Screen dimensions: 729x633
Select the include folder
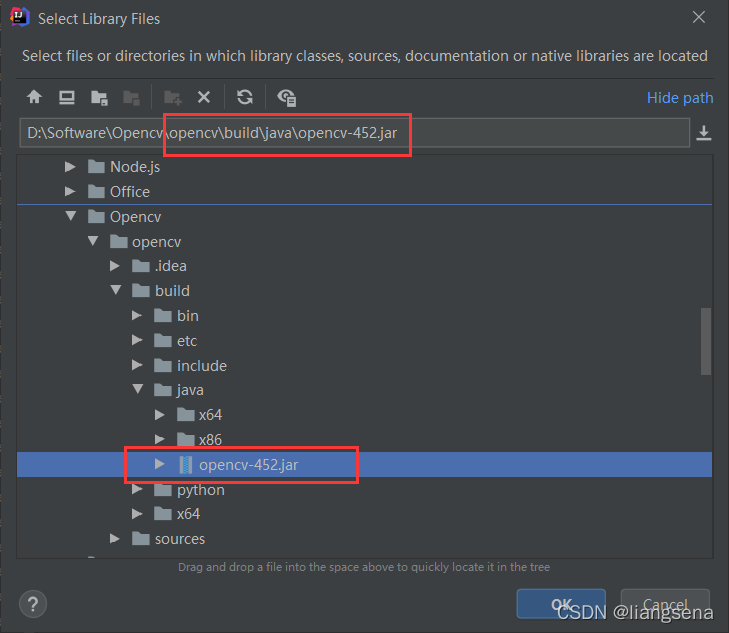[x=202, y=366]
